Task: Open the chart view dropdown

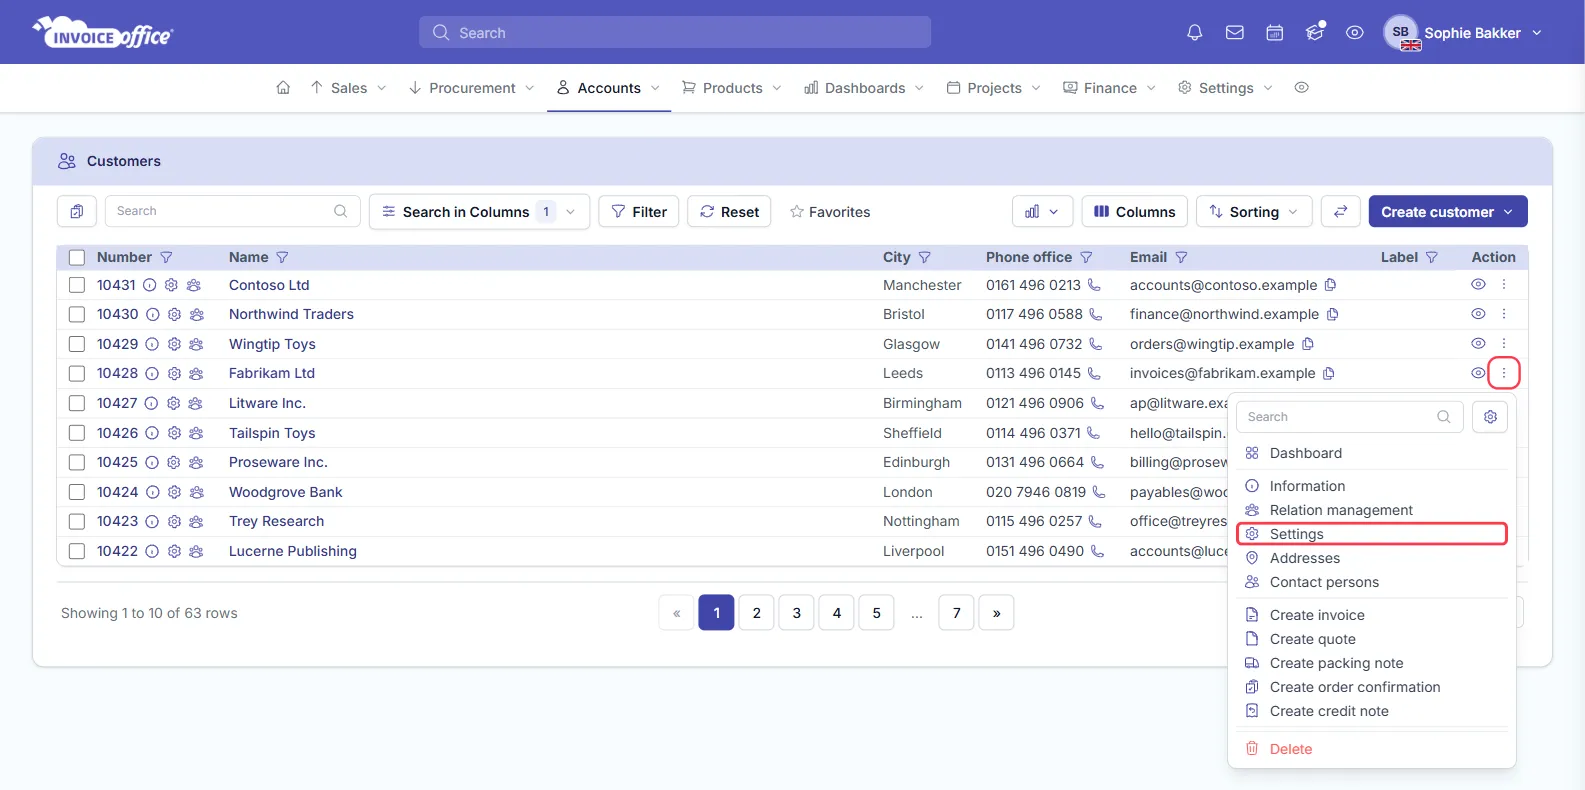Action: click(x=1042, y=211)
